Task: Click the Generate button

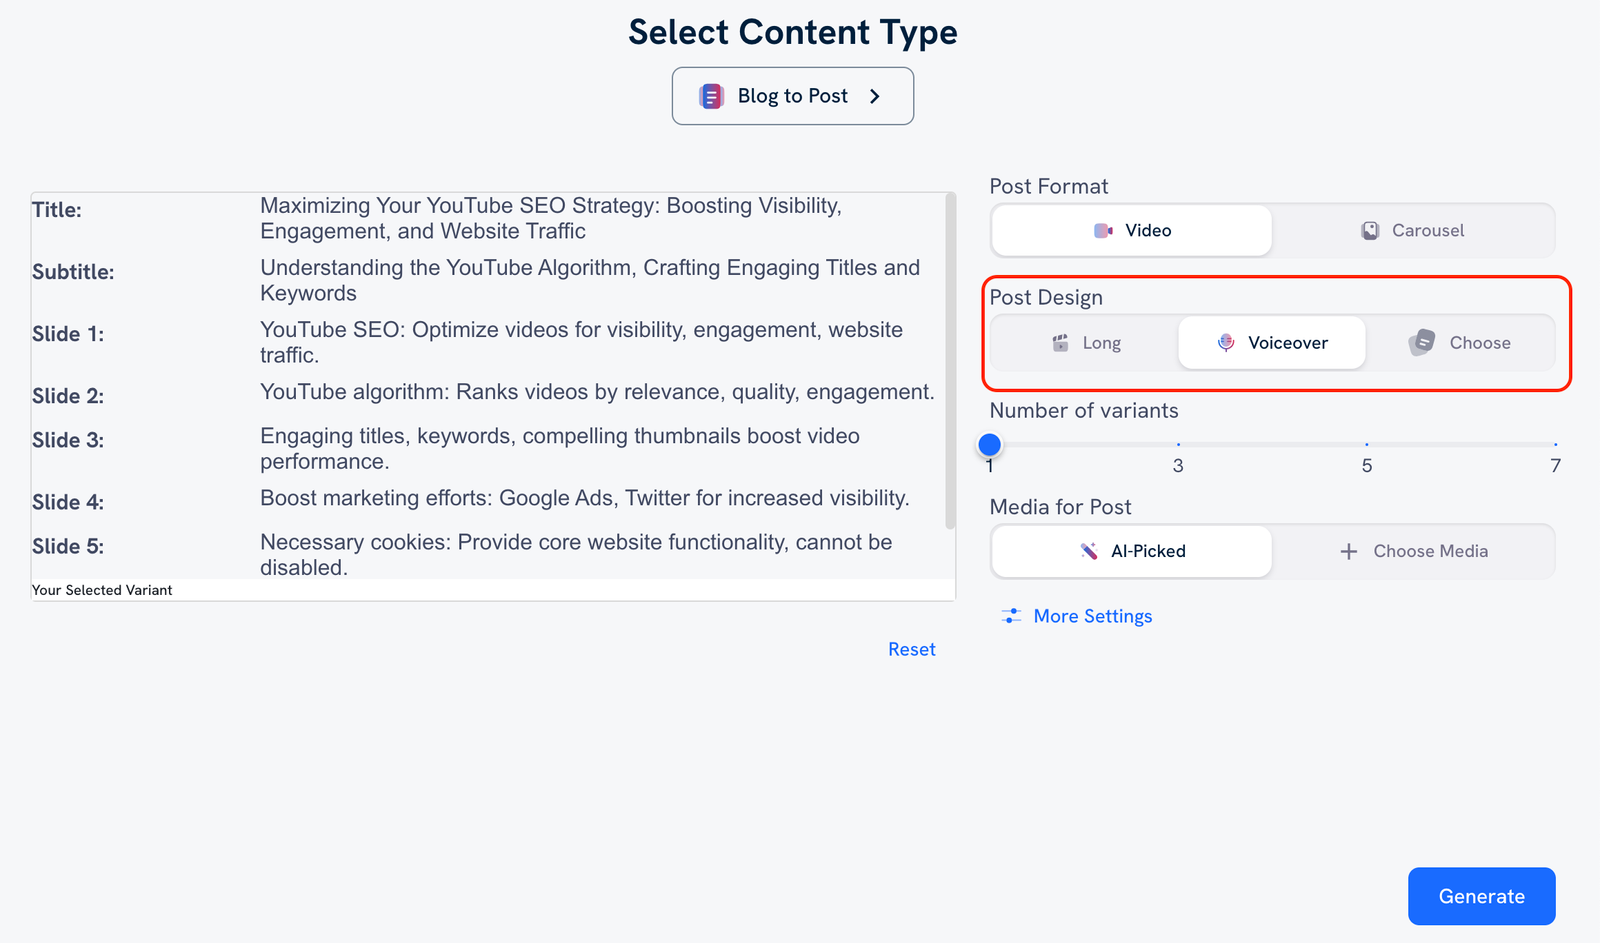Action: [x=1481, y=896]
